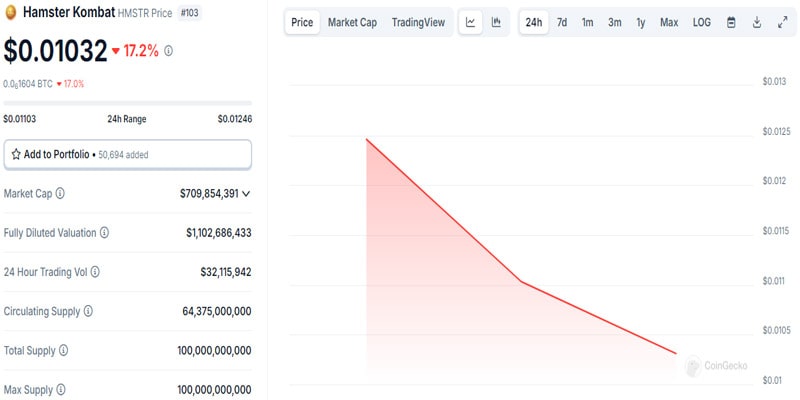Open Circulating Supply info icon
This screenshot has width=800, height=400.
tap(88, 311)
